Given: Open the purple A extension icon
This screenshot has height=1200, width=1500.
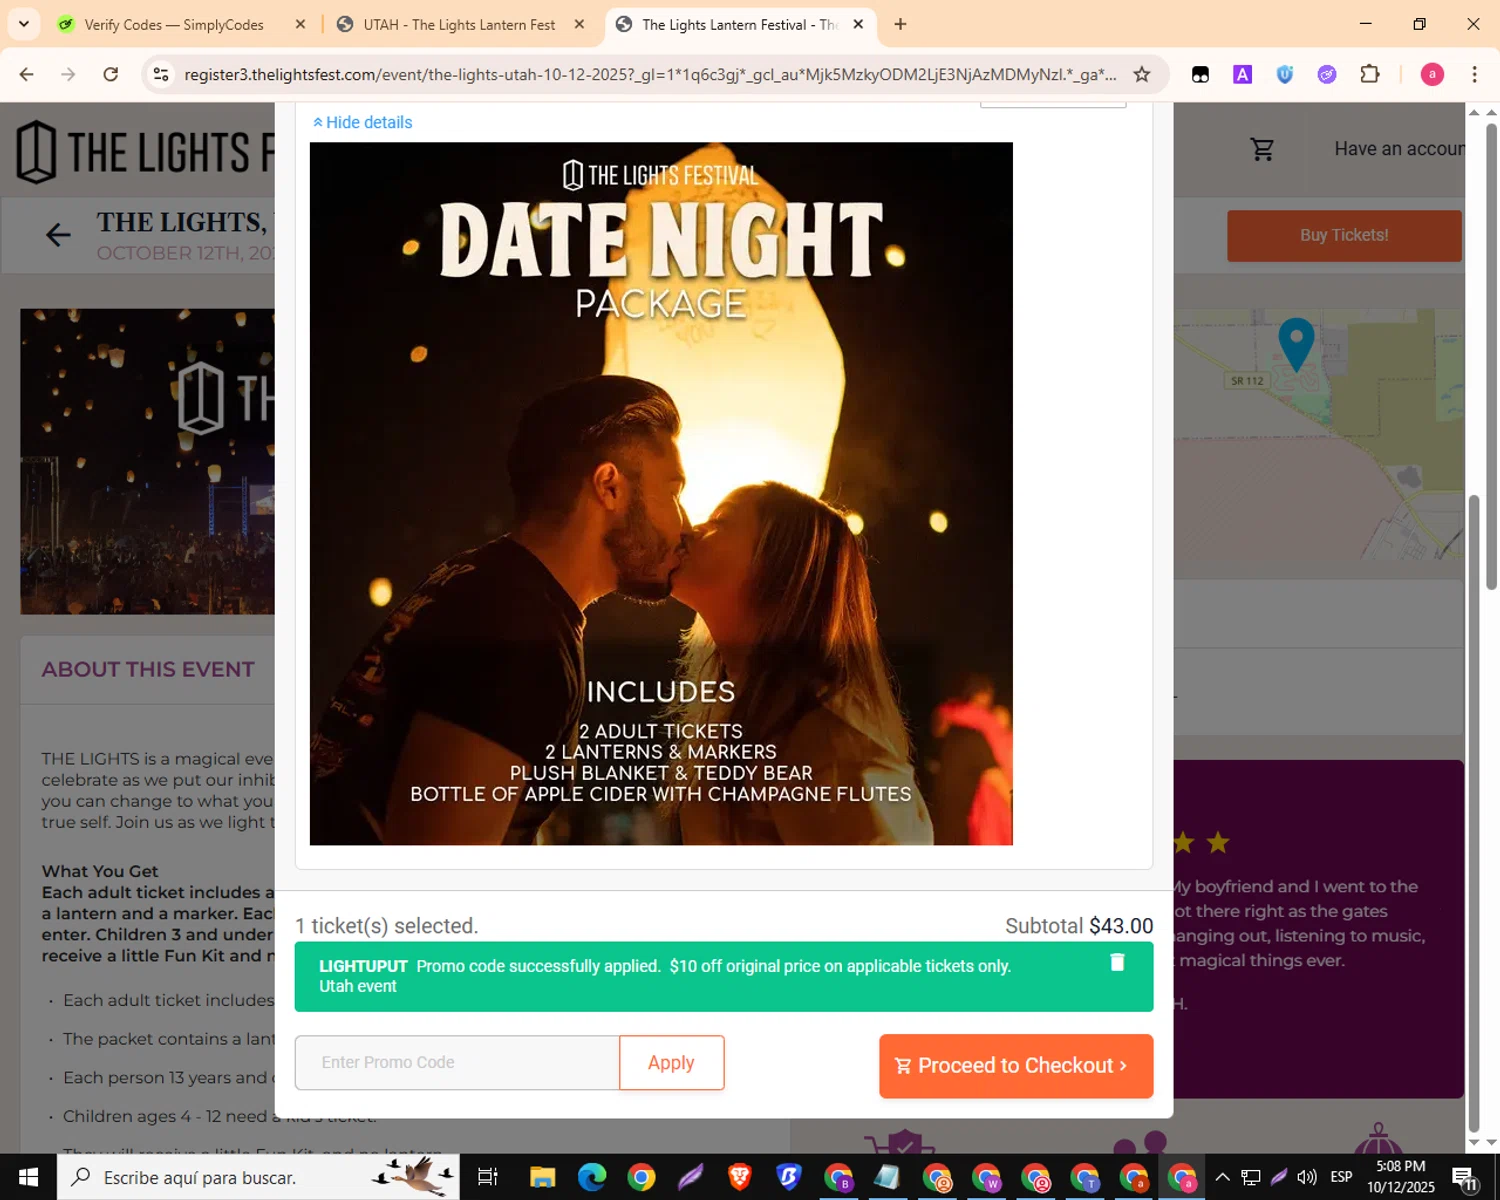Looking at the screenshot, I should [1242, 74].
